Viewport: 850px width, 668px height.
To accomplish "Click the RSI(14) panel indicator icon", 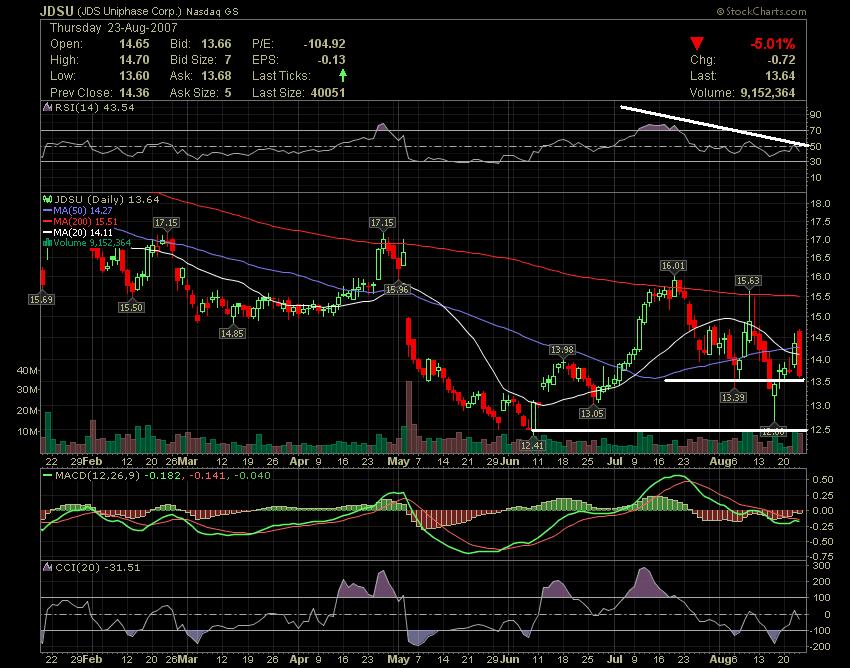I will pos(48,107).
